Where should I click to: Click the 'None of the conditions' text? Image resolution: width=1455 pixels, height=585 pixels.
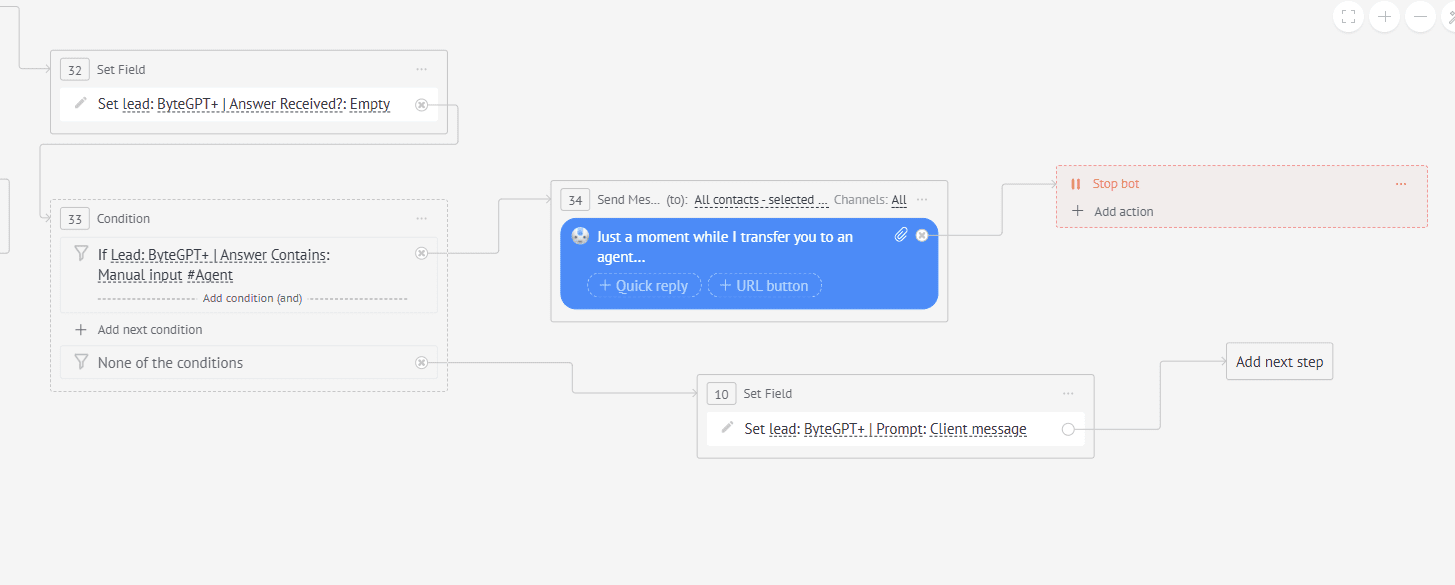(x=170, y=363)
